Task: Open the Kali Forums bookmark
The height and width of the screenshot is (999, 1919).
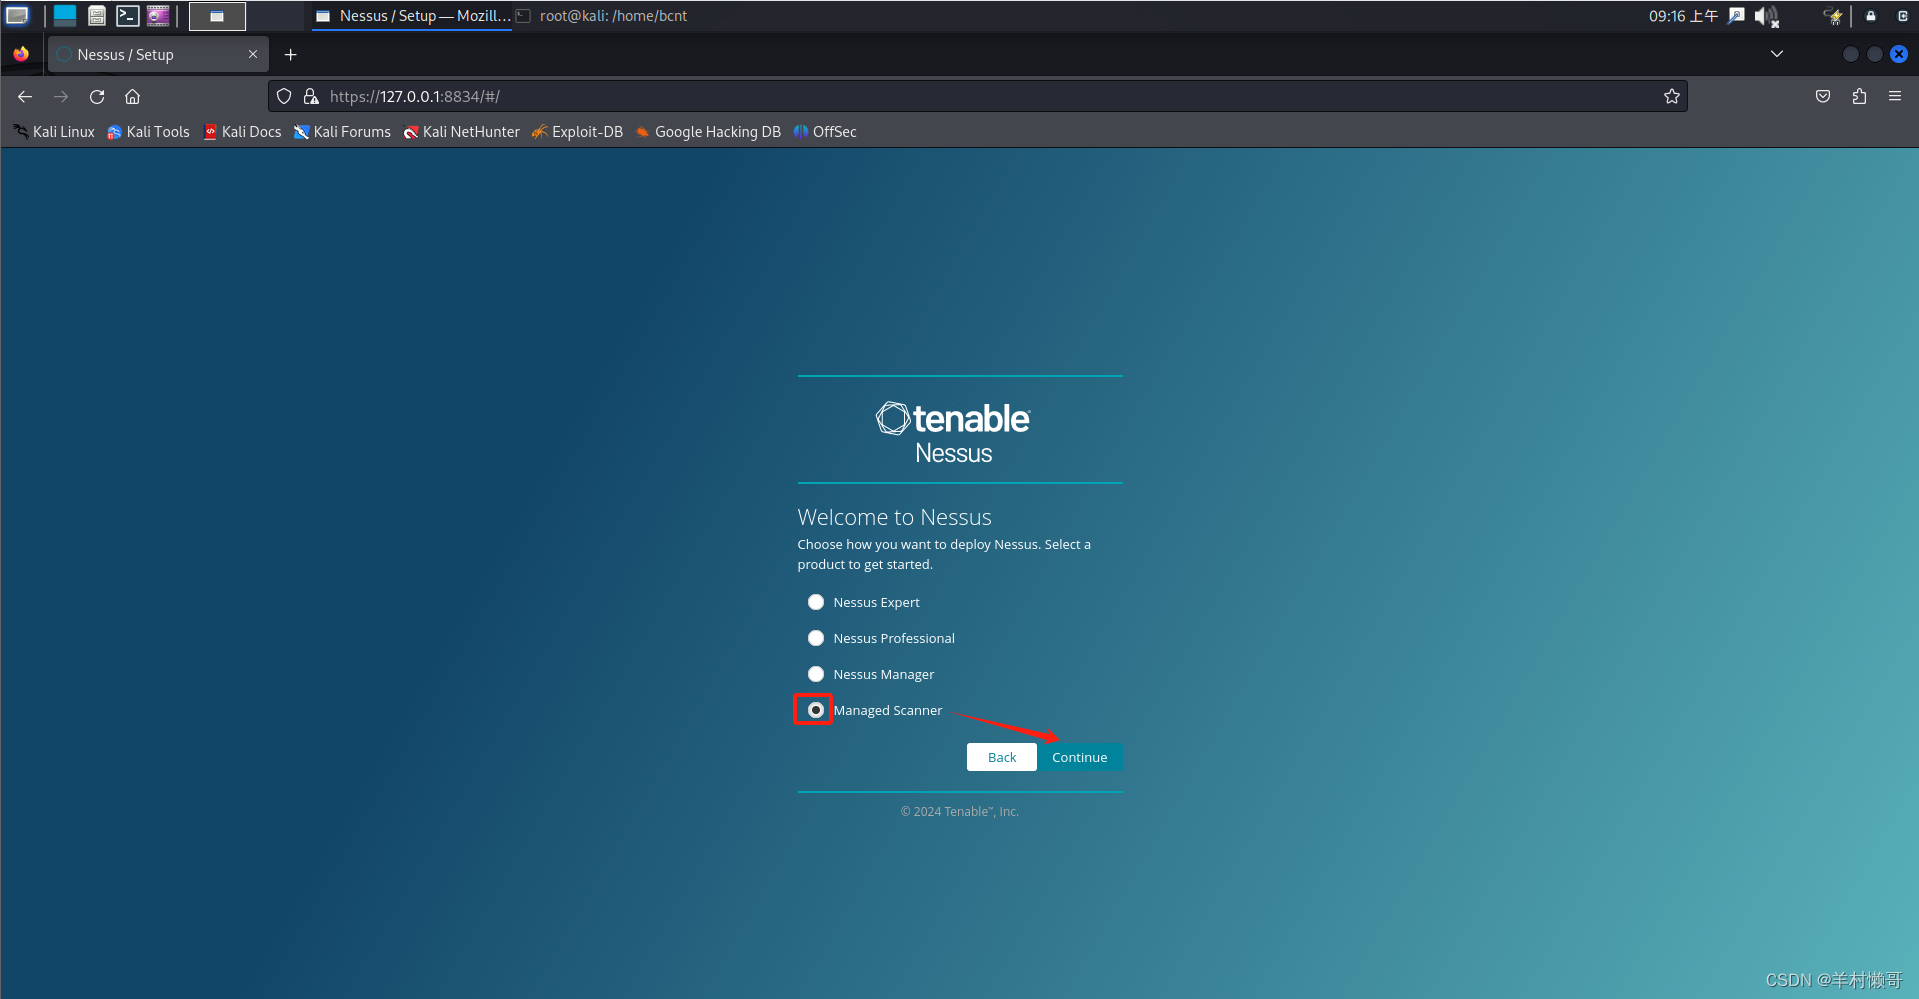Action: tap(342, 132)
